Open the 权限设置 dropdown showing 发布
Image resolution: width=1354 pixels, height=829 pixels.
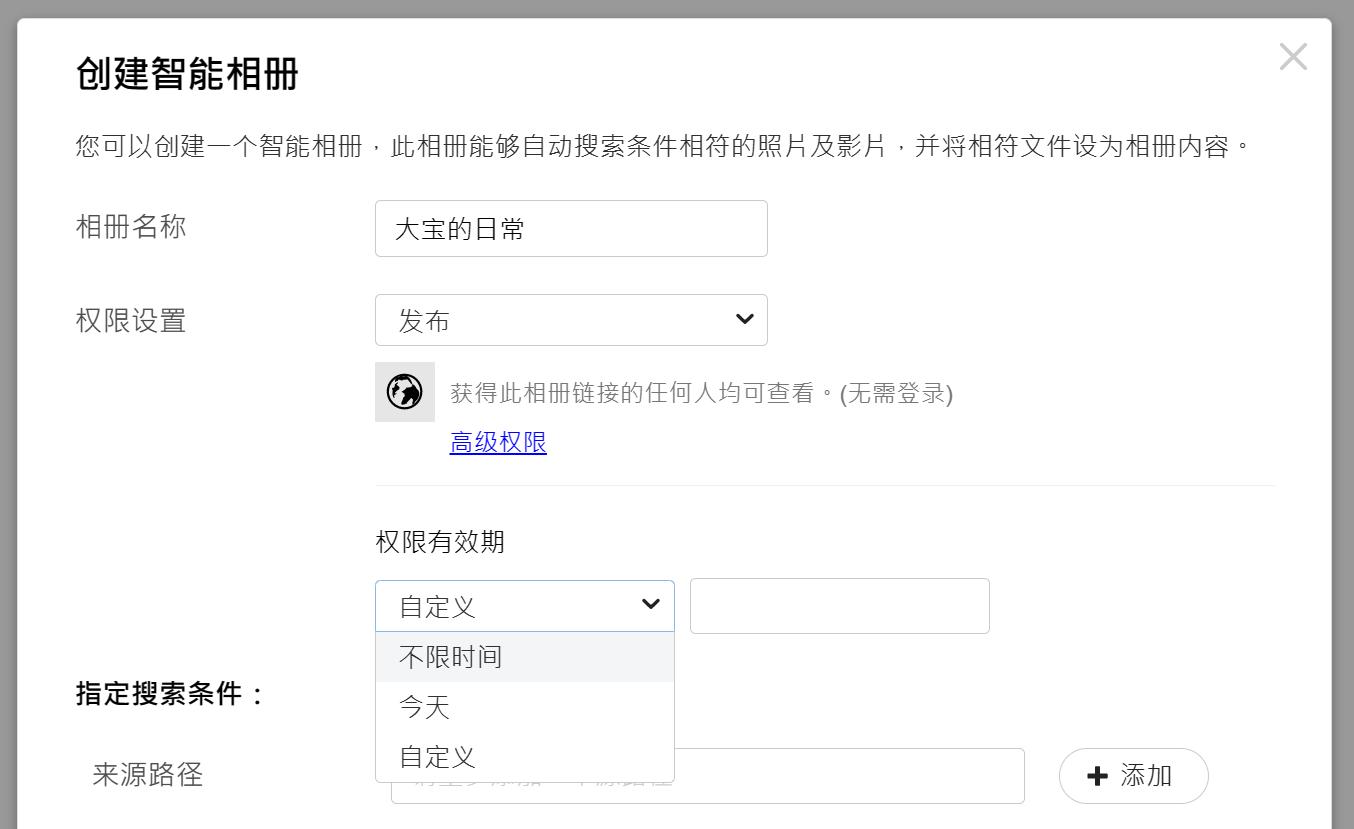coord(571,319)
